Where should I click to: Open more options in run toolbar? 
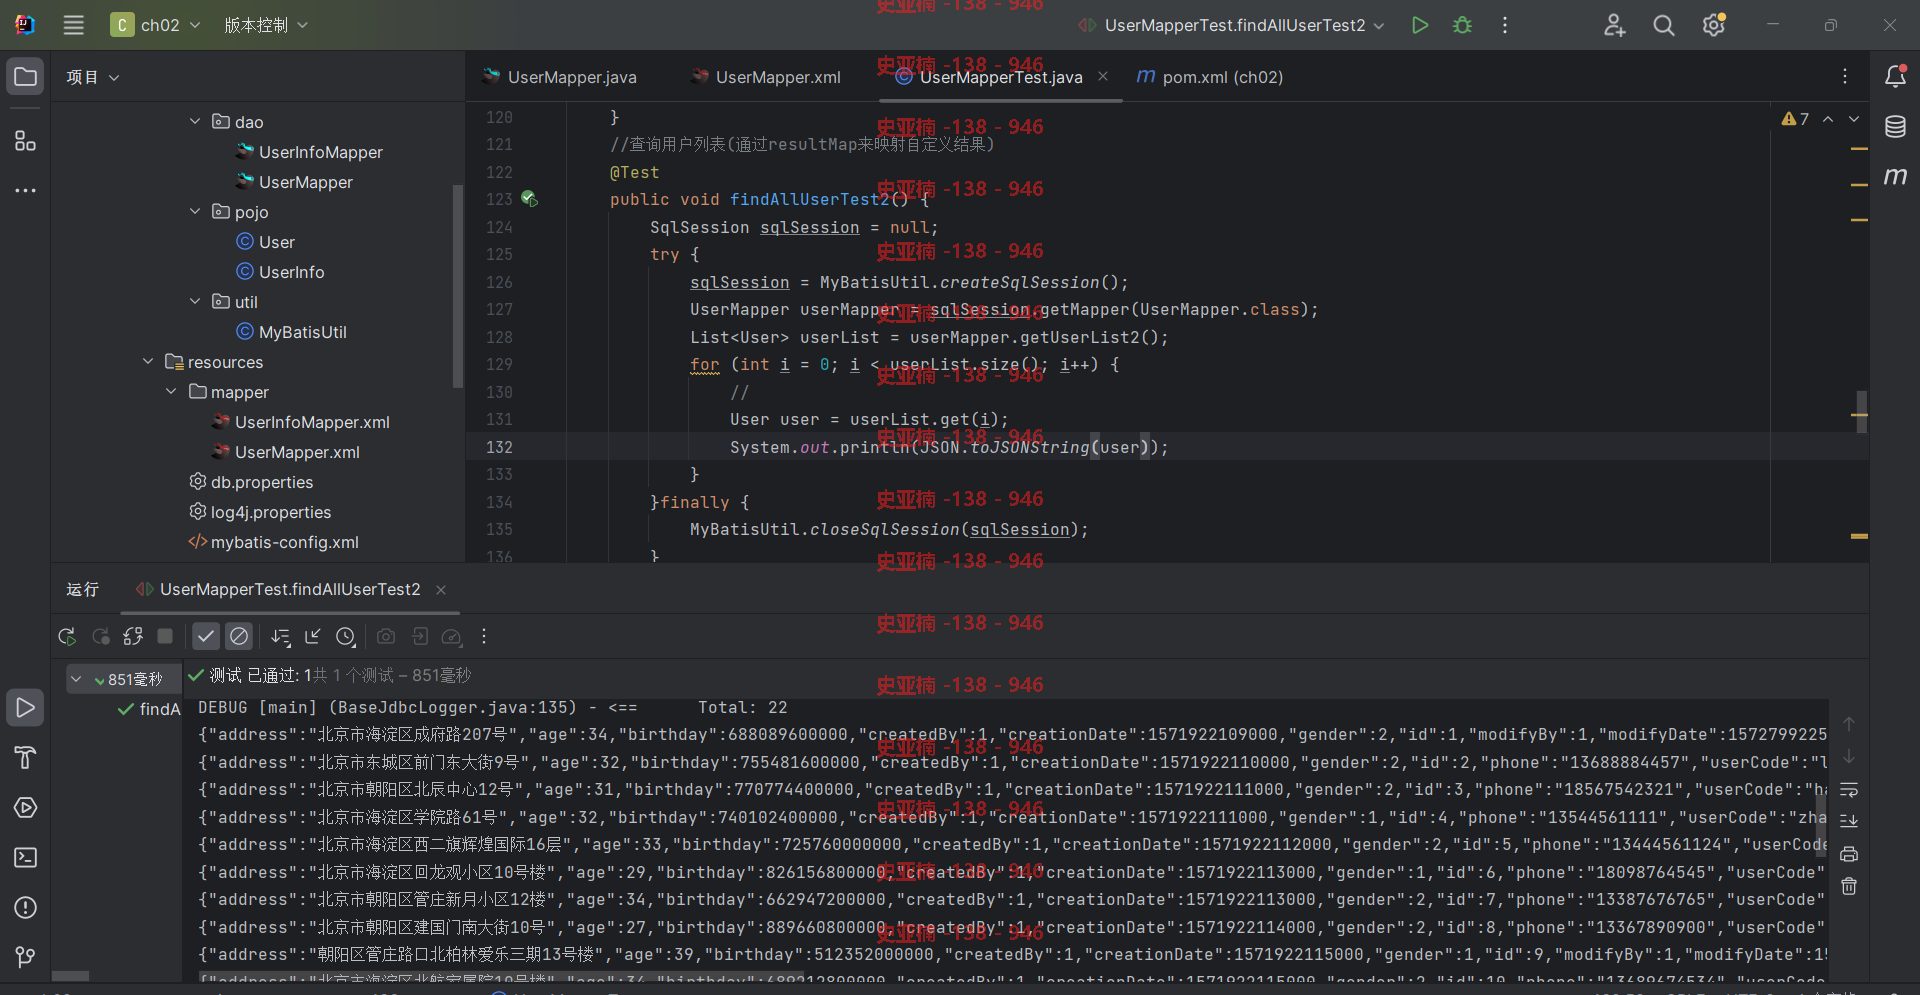484,636
